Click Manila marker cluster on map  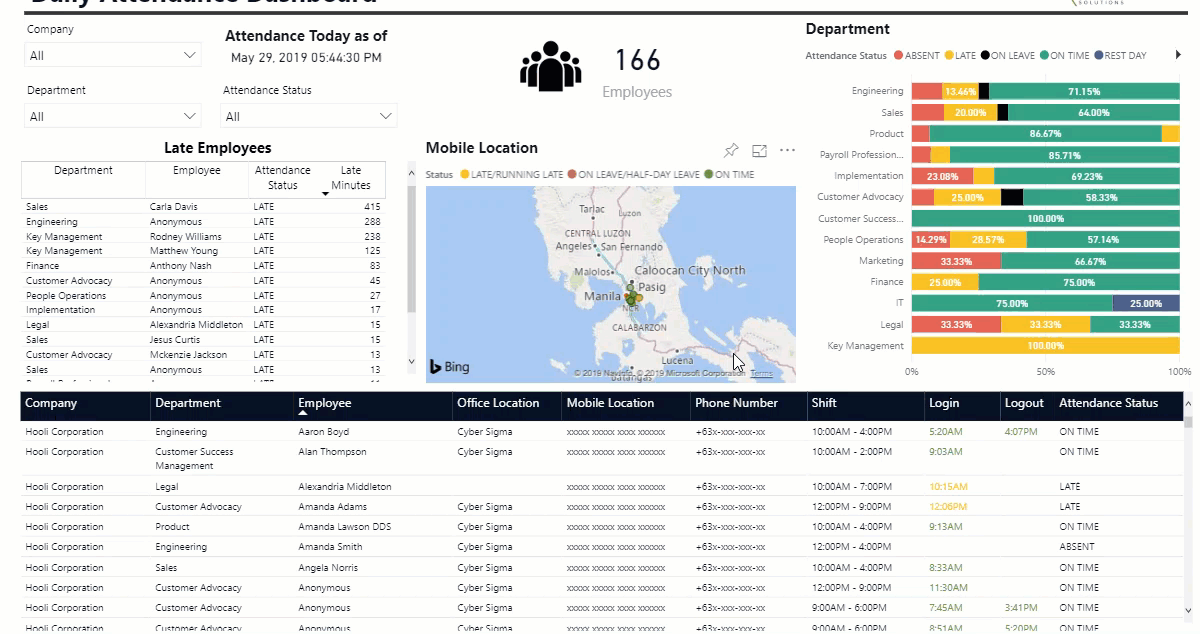coord(631,296)
